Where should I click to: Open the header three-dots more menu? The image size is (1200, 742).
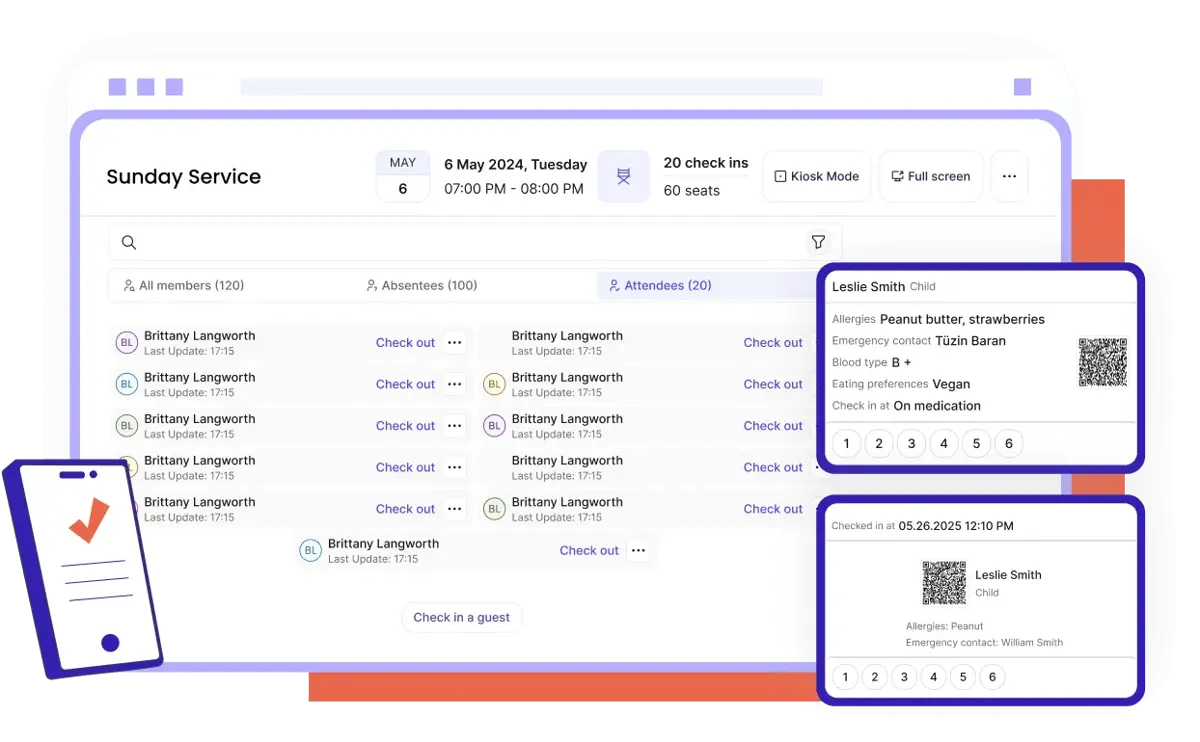pyautogui.click(x=1009, y=176)
